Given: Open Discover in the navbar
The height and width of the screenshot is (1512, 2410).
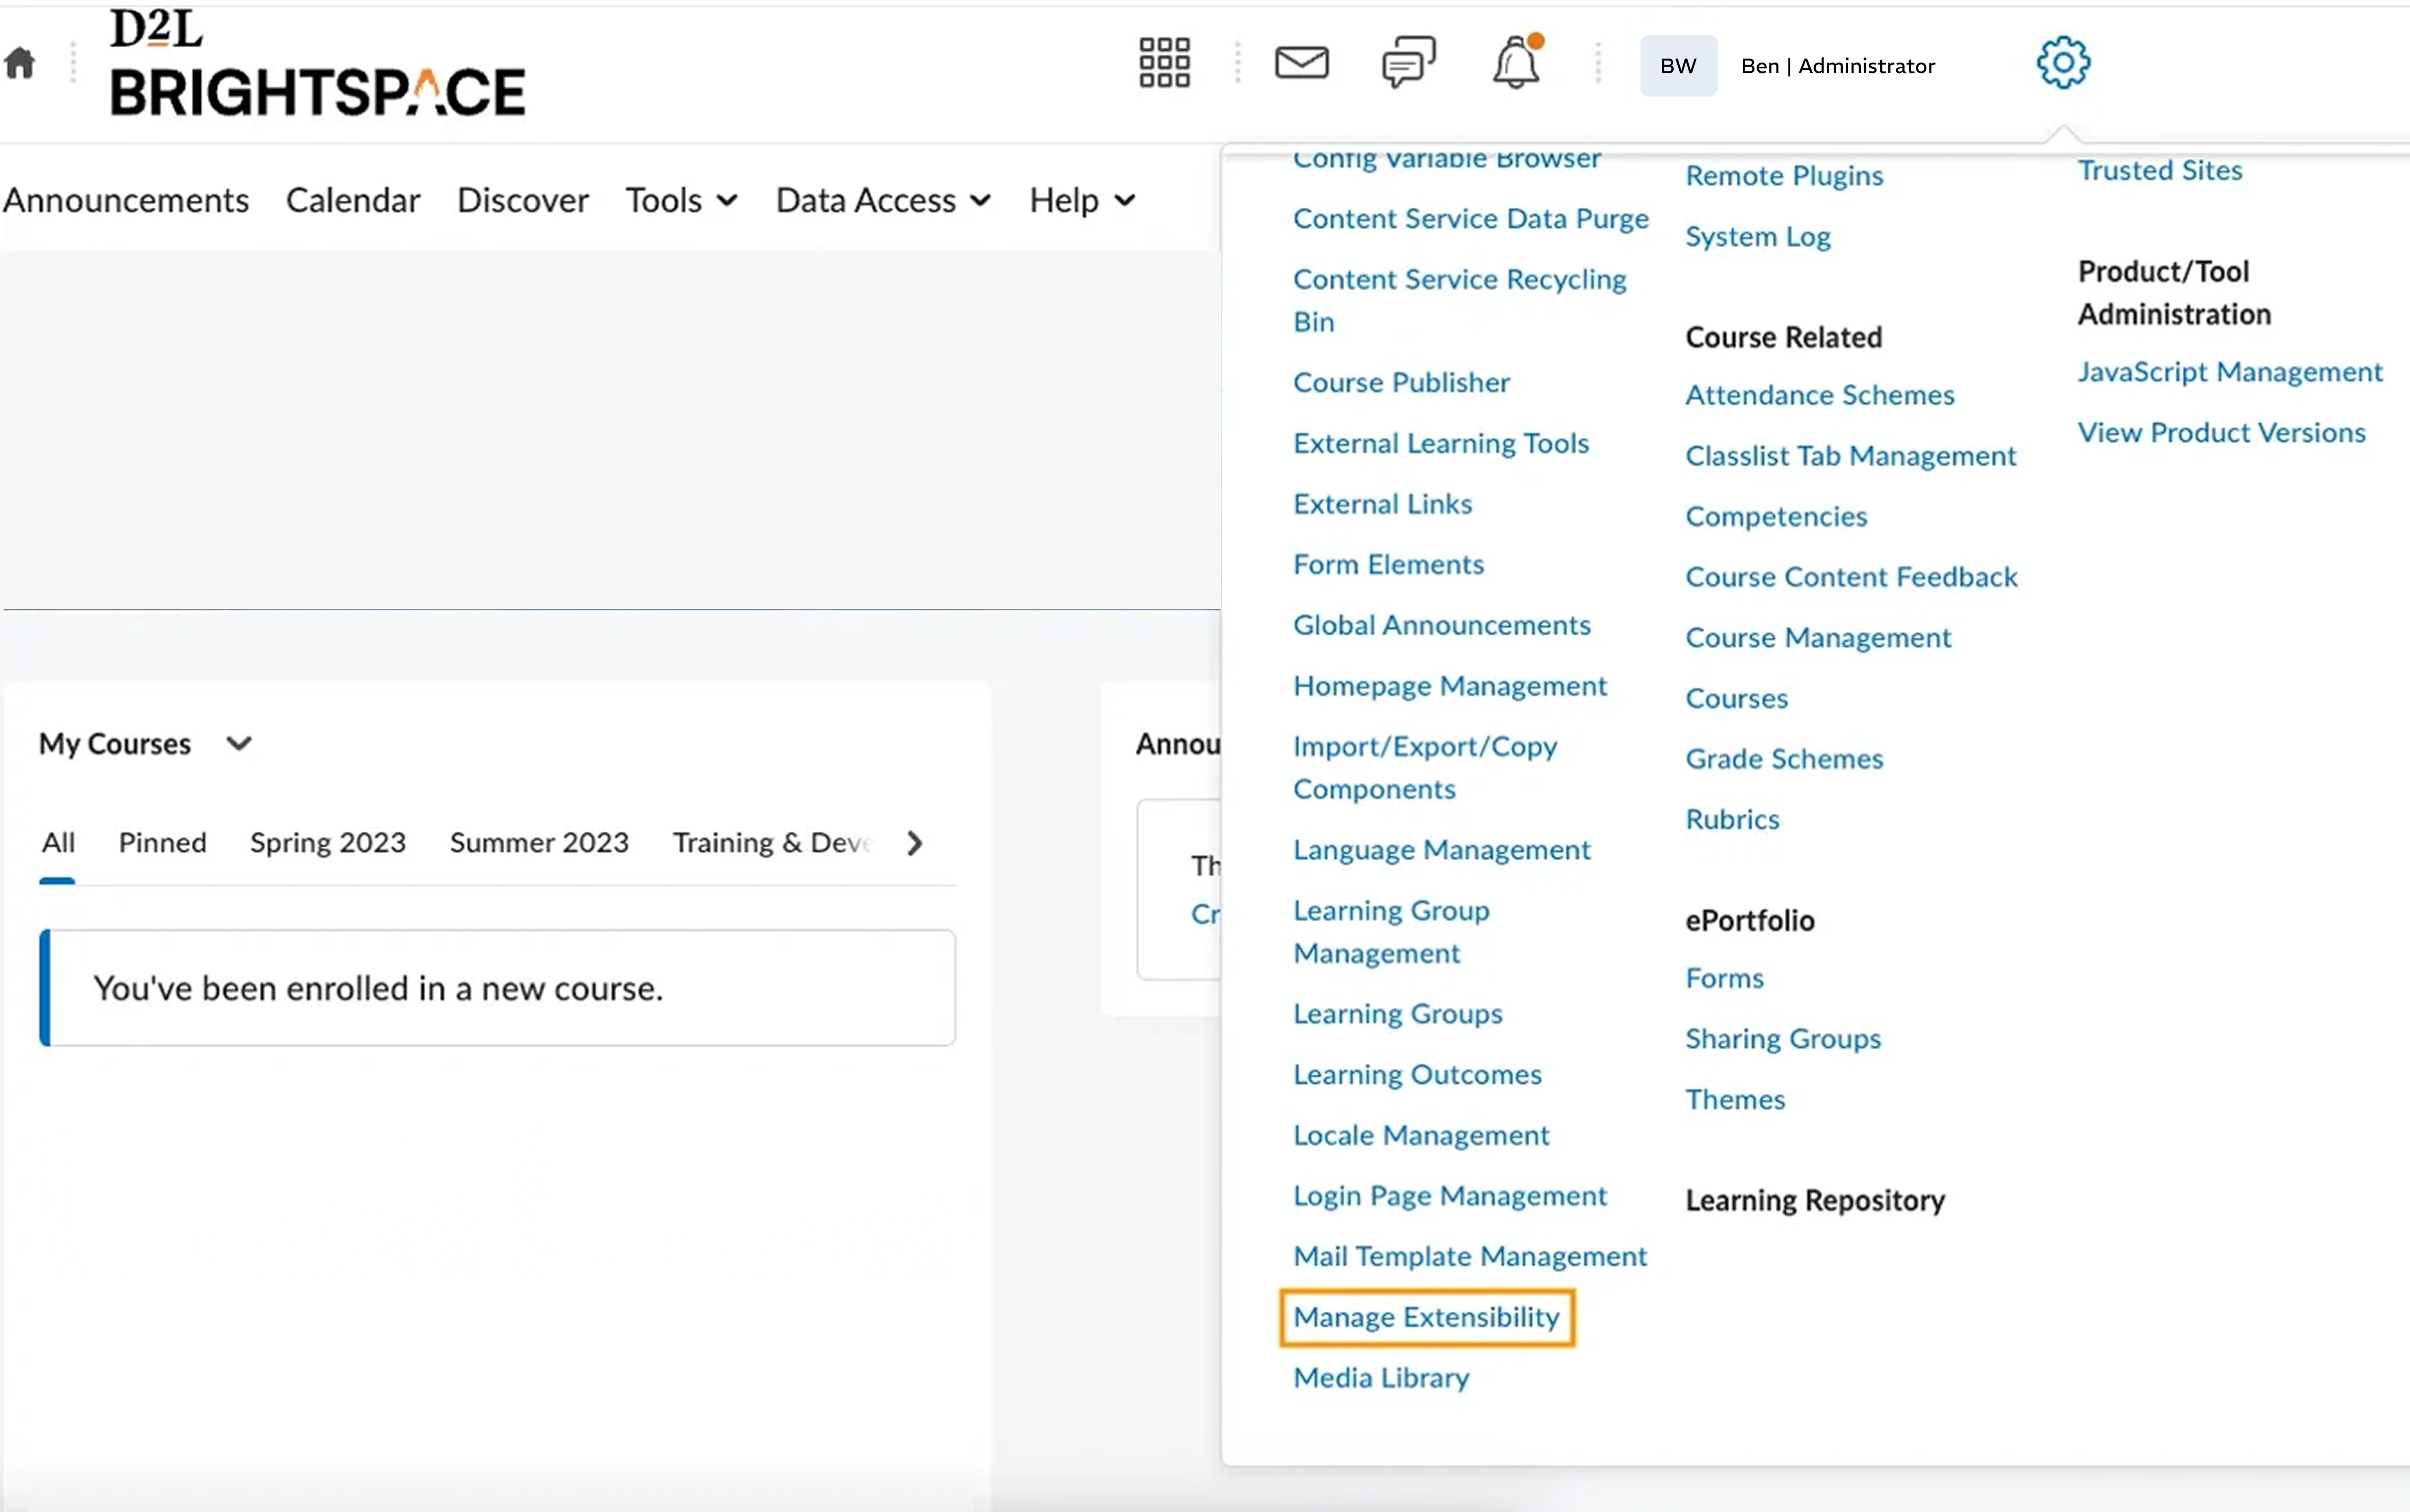Looking at the screenshot, I should pyautogui.click(x=523, y=200).
